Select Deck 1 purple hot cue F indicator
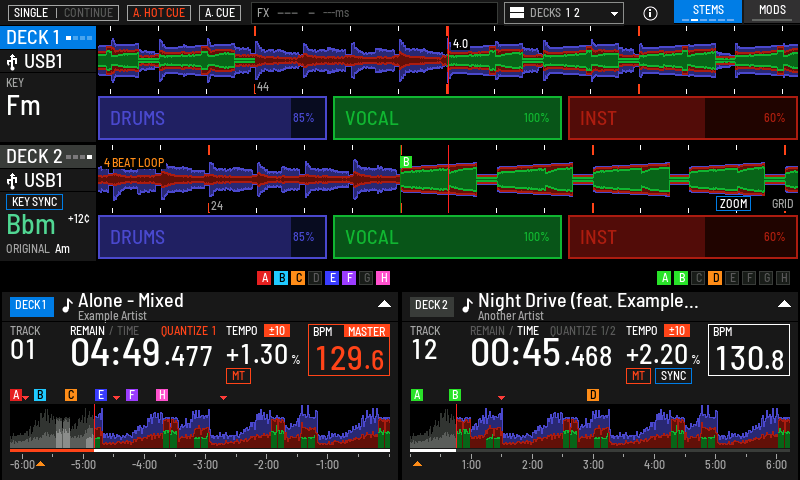The image size is (800, 480). point(349,278)
